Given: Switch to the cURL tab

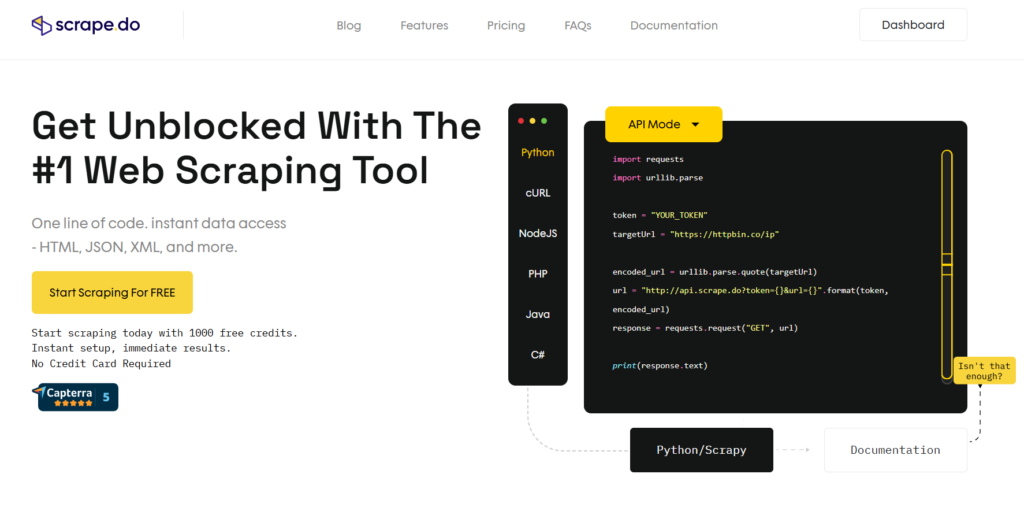Looking at the screenshot, I should pos(538,193).
